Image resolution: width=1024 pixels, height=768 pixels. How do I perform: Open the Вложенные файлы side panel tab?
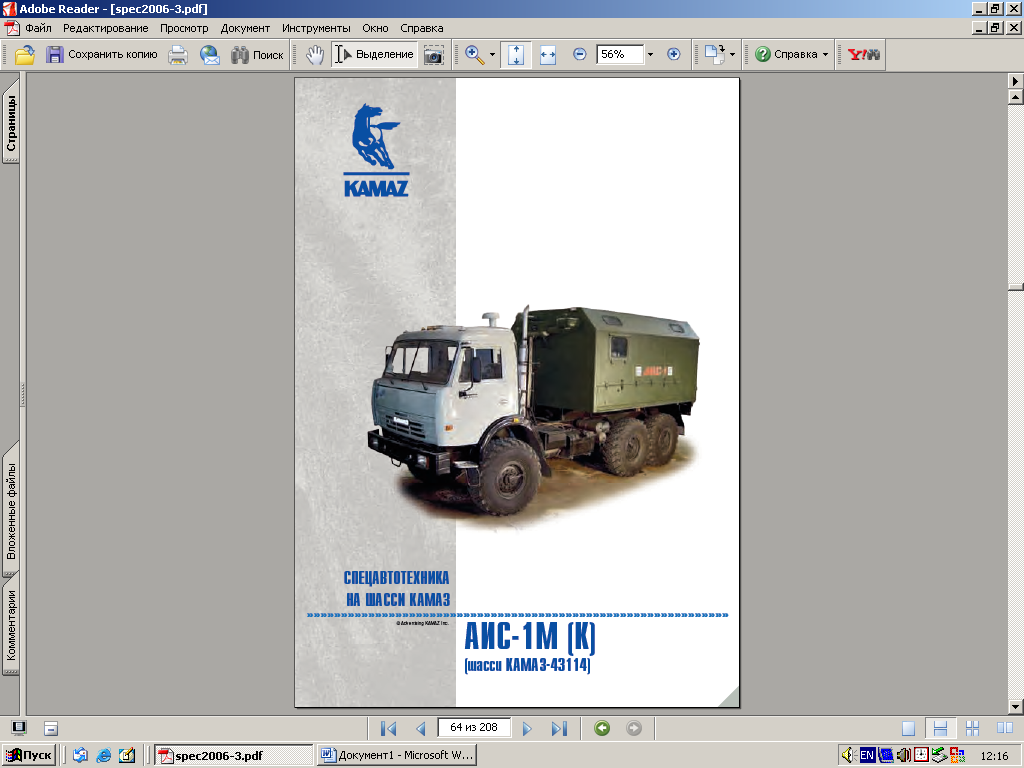click(11, 511)
